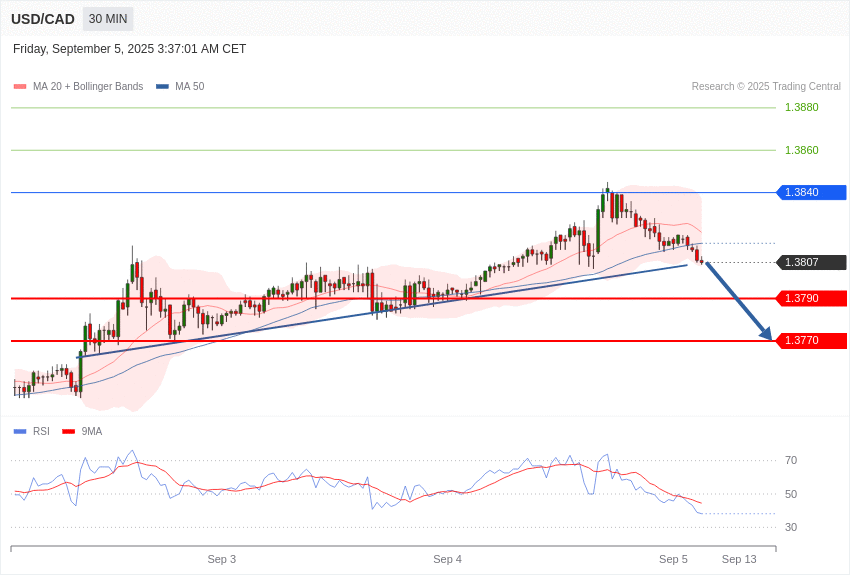Click the blue downward forecast arrow head
Screen dimensions: 850x576
pyautogui.click(x=765, y=333)
